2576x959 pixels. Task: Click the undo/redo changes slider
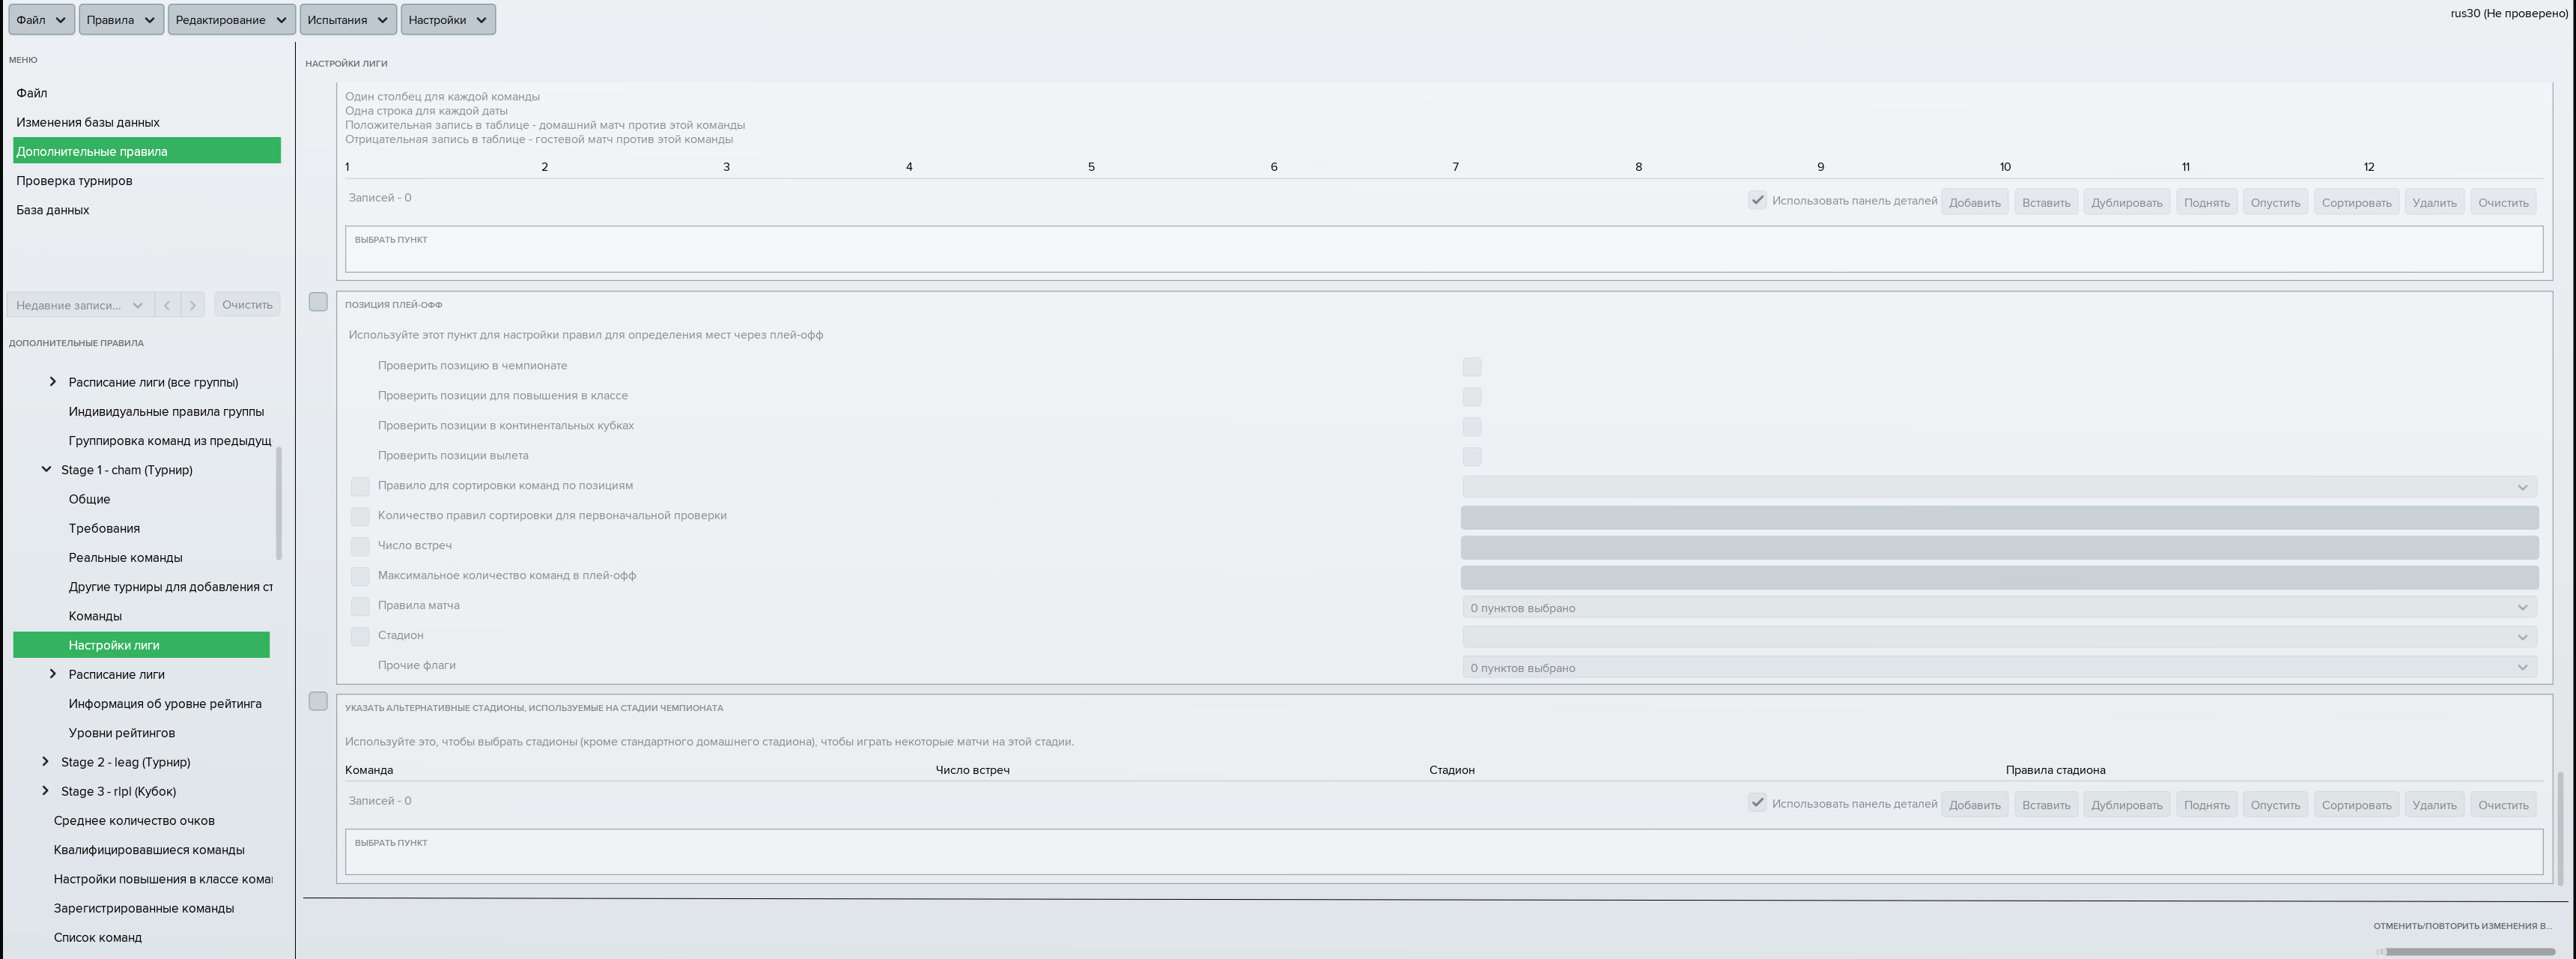coord(2465,952)
